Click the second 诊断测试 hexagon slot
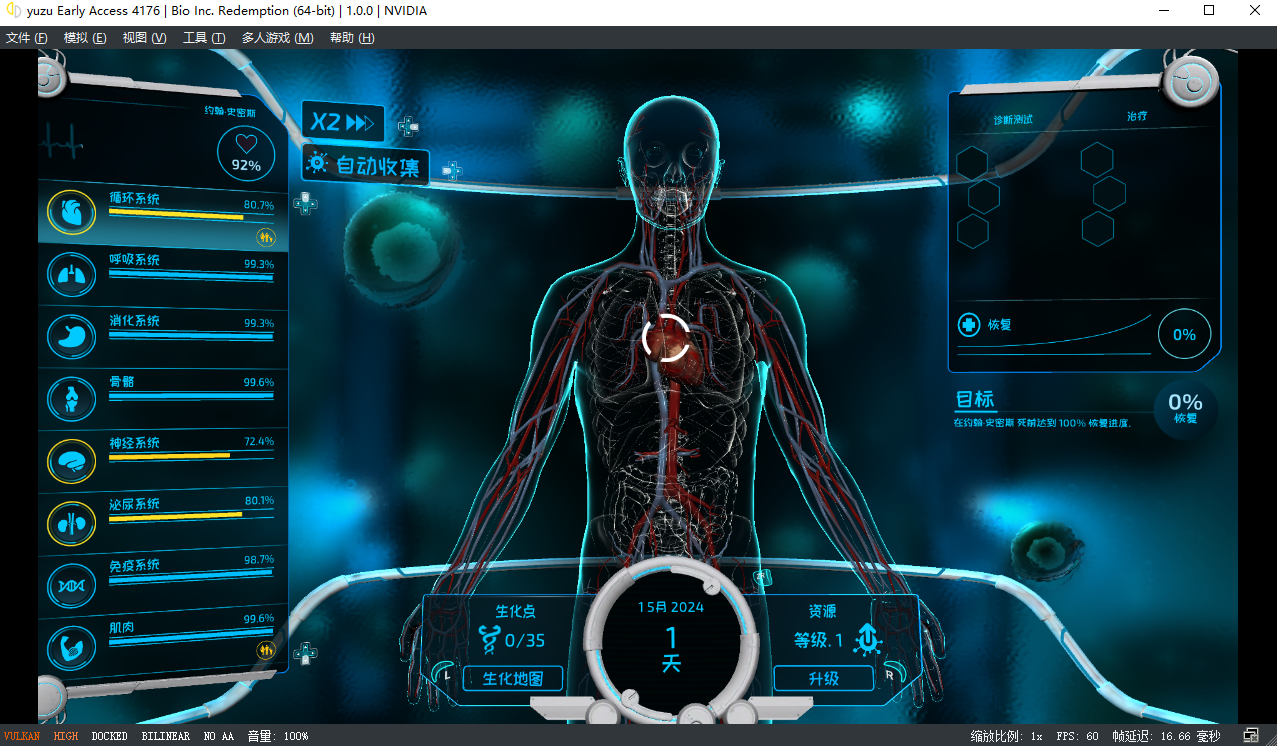The image size is (1277, 746). tap(984, 196)
